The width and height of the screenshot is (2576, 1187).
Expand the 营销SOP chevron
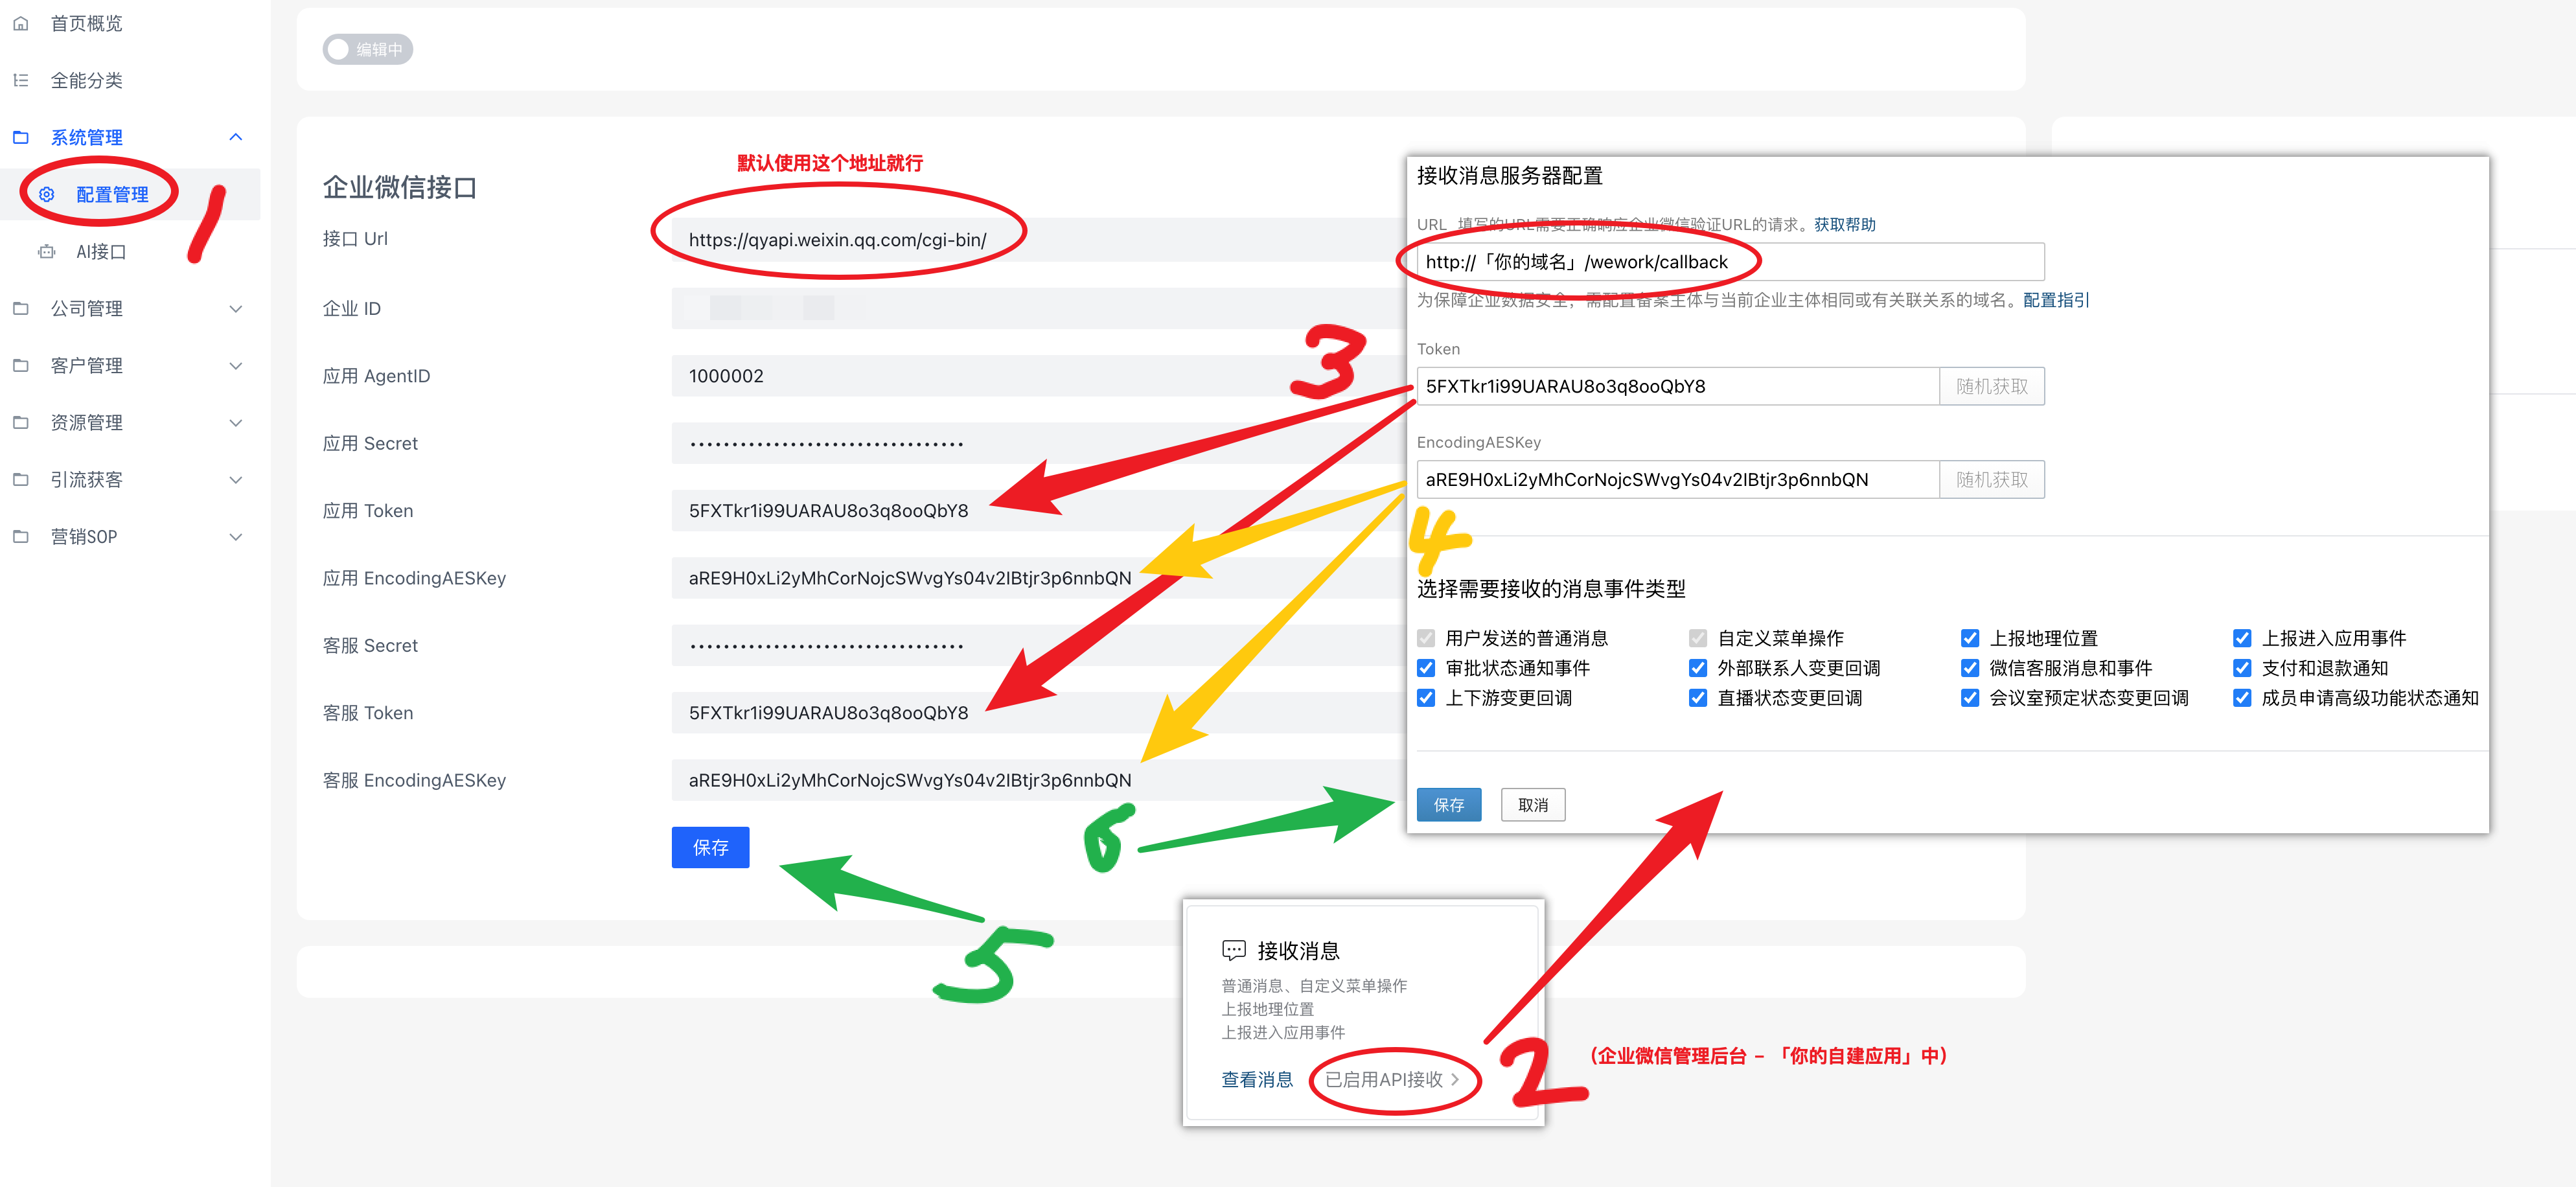click(x=236, y=536)
